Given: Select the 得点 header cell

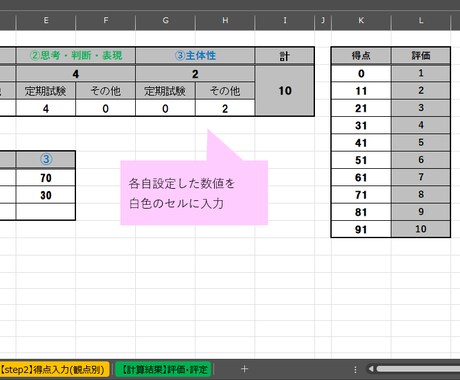Looking at the screenshot, I should pos(361,55).
